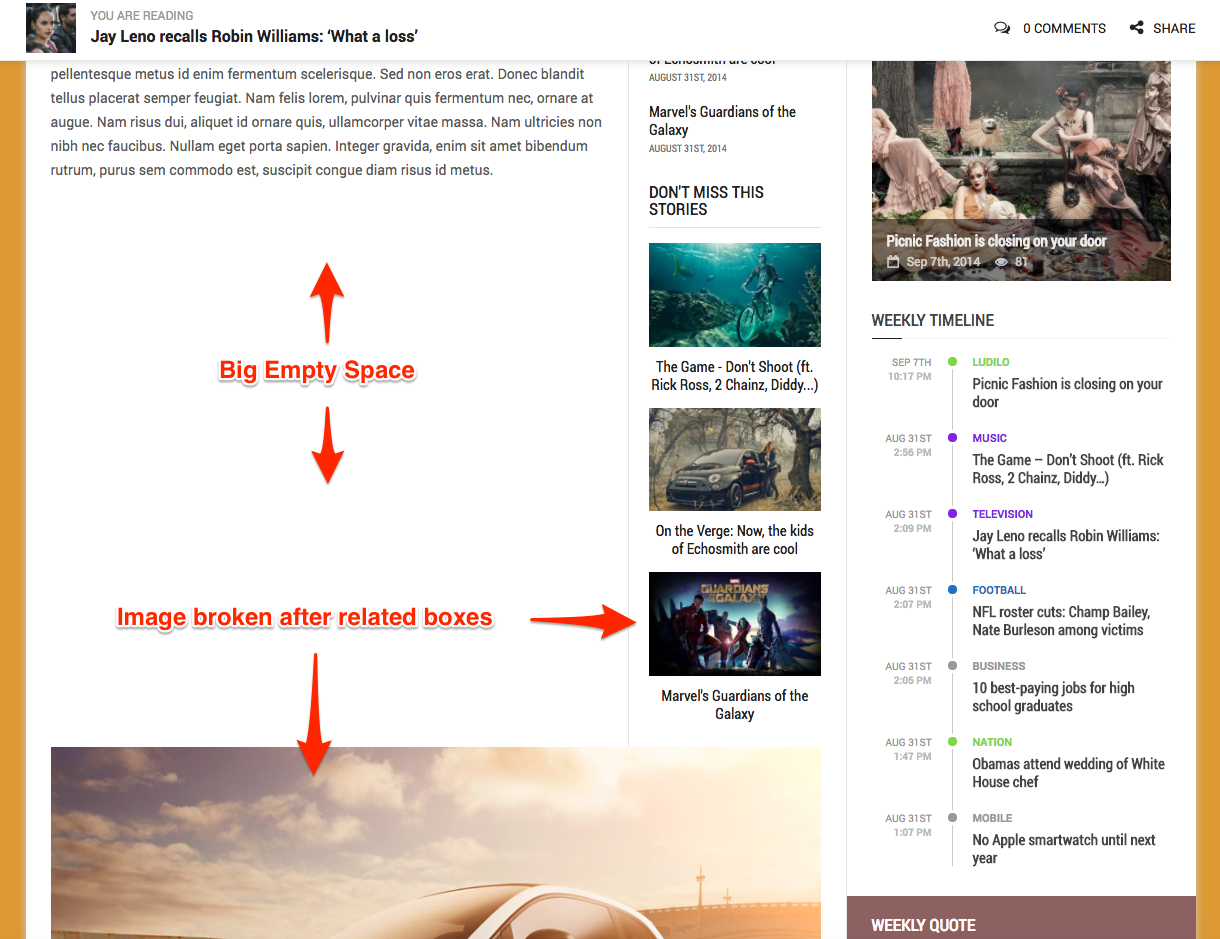Open timeline story '10 best-paying jobs for high school graduates'
This screenshot has height=939, width=1220.
pyautogui.click(x=1054, y=697)
